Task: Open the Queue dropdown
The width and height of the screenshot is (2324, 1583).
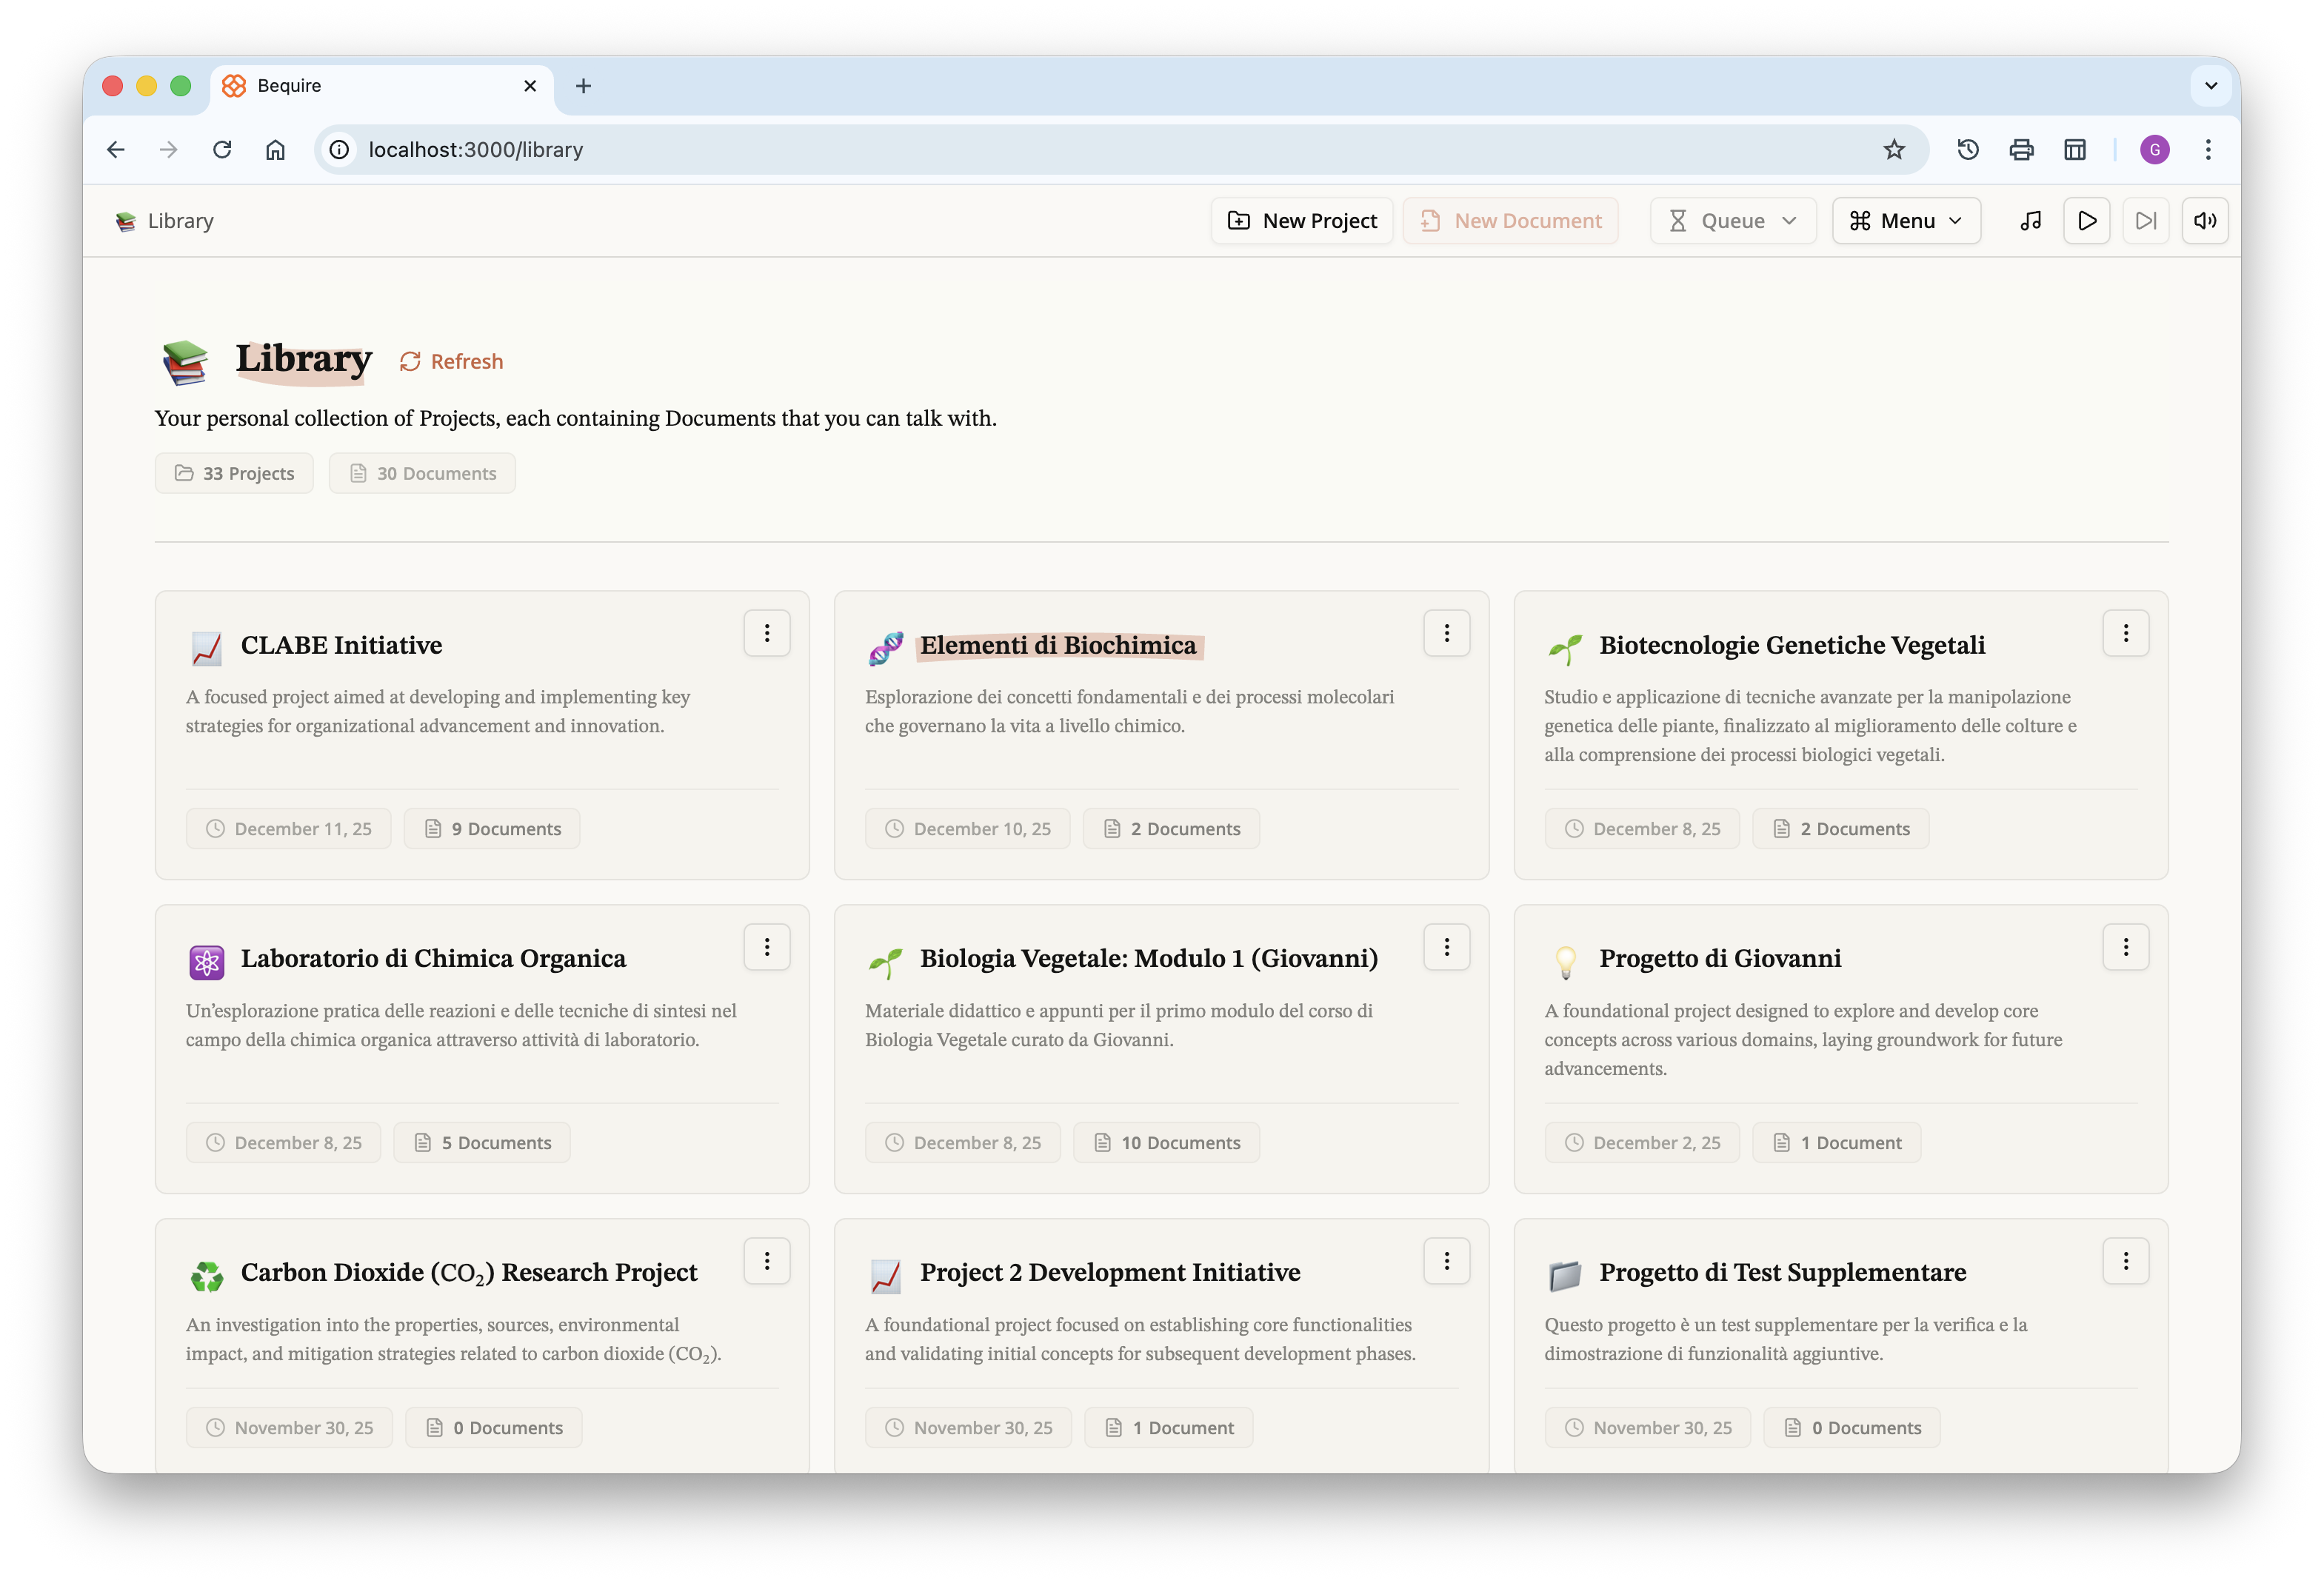Action: (x=1732, y=221)
